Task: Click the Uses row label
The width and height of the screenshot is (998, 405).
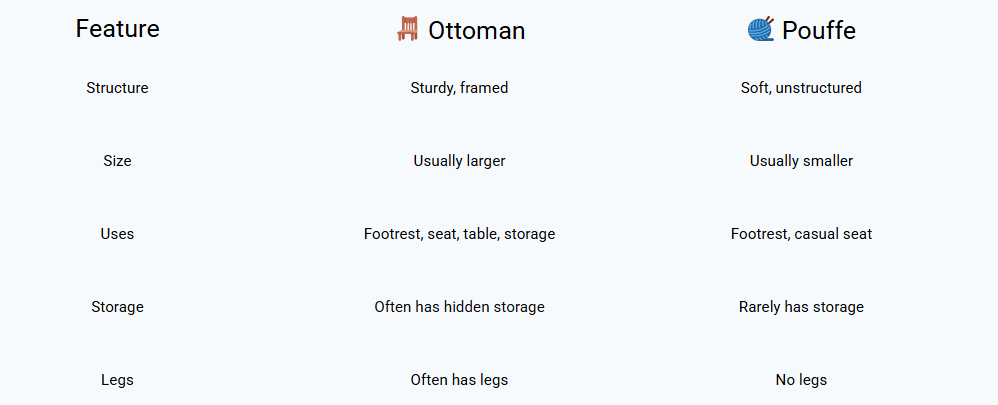Action: [117, 234]
